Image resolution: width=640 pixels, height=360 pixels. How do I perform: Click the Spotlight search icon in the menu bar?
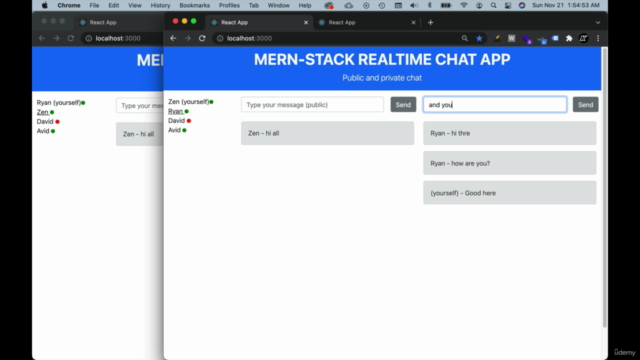tap(493, 5)
